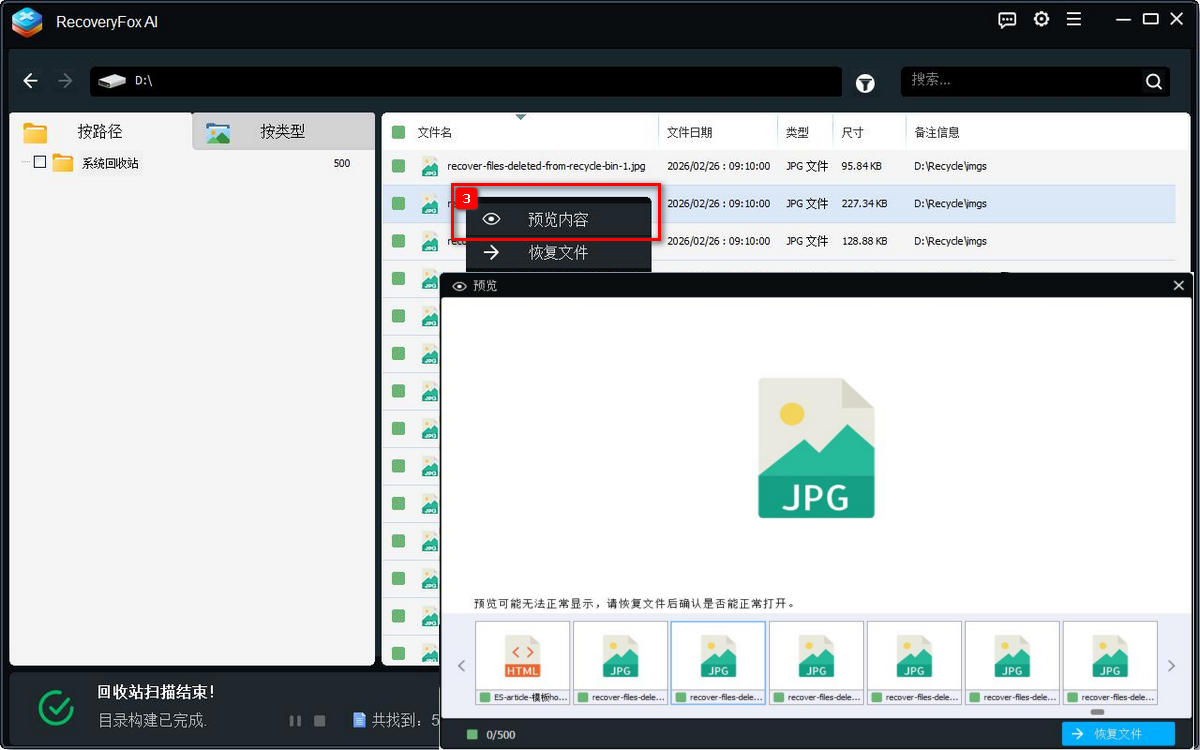Click the feedback message icon in the title bar
Viewport: 1200px width, 750px height.
point(1006,19)
